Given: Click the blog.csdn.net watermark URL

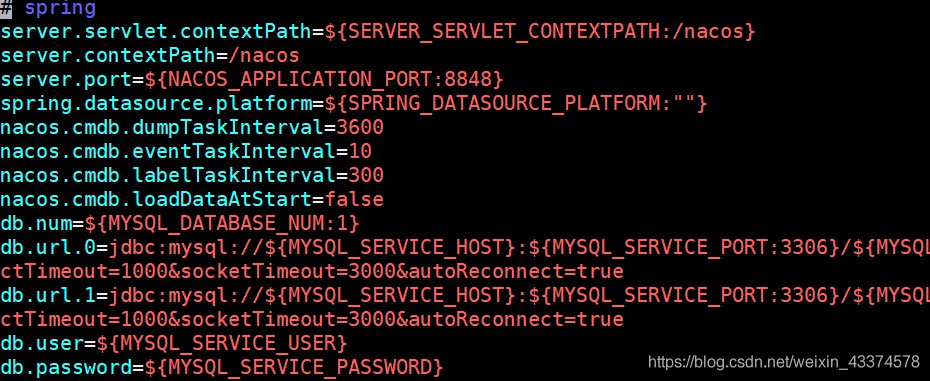Looking at the screenshot, I should point(784,361).
